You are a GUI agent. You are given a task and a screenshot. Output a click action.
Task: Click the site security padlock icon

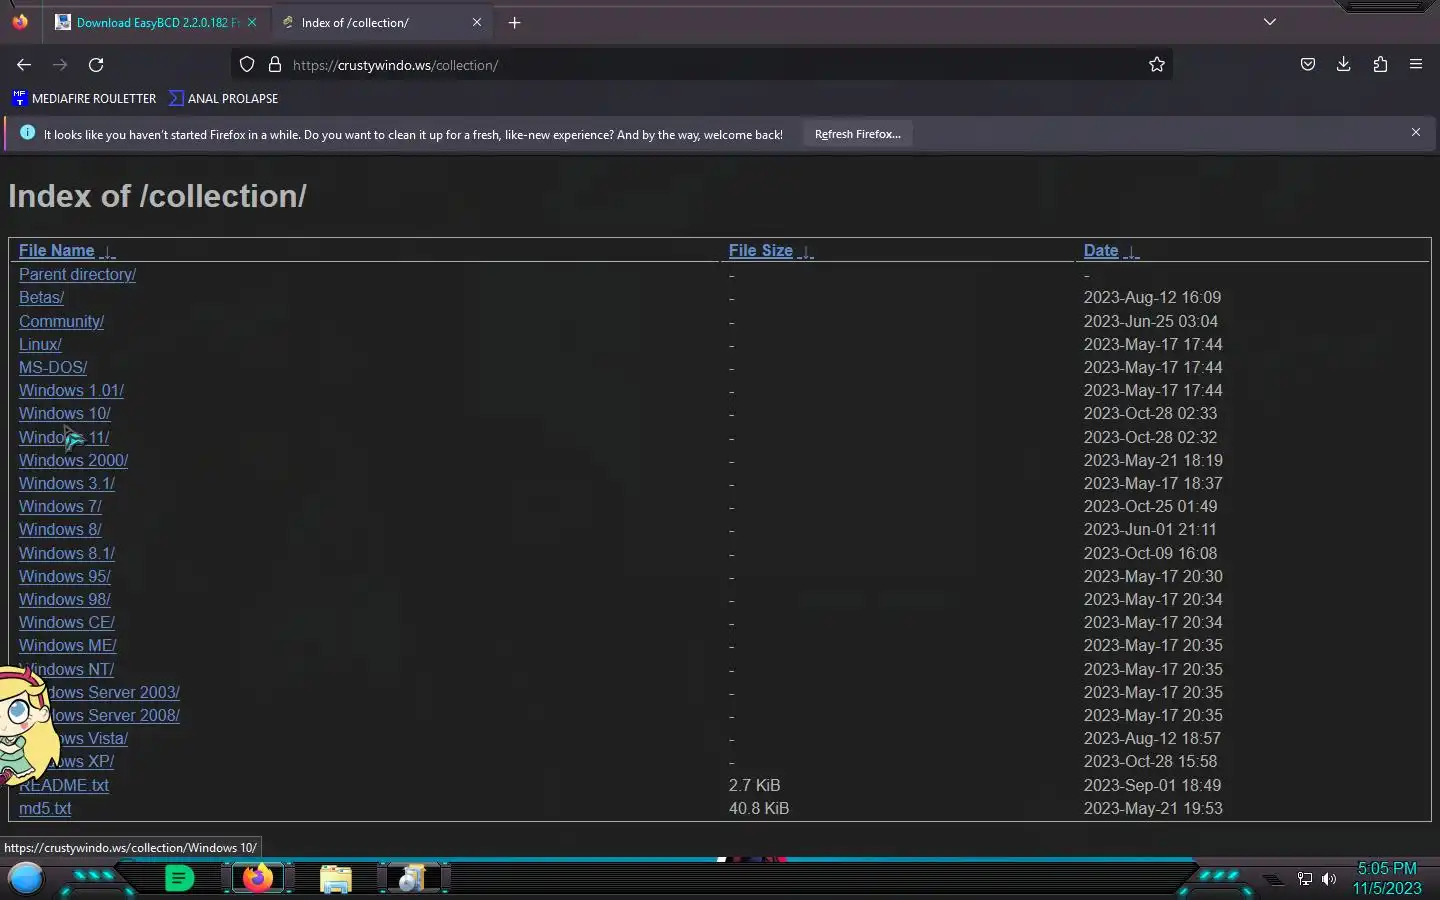point(274,65)
